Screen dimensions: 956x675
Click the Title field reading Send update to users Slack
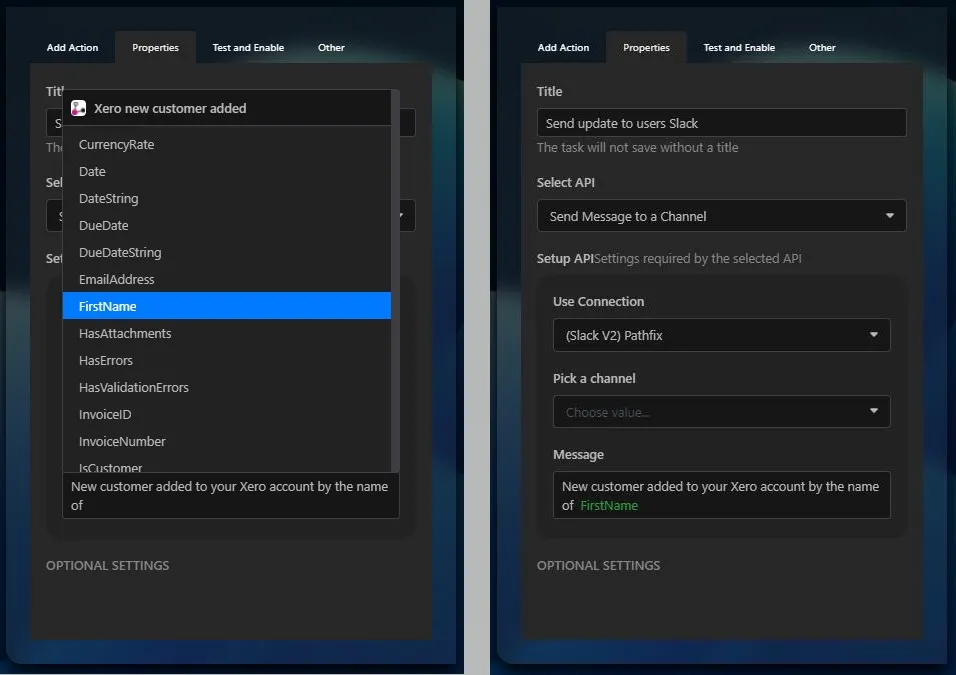point(721,123)
